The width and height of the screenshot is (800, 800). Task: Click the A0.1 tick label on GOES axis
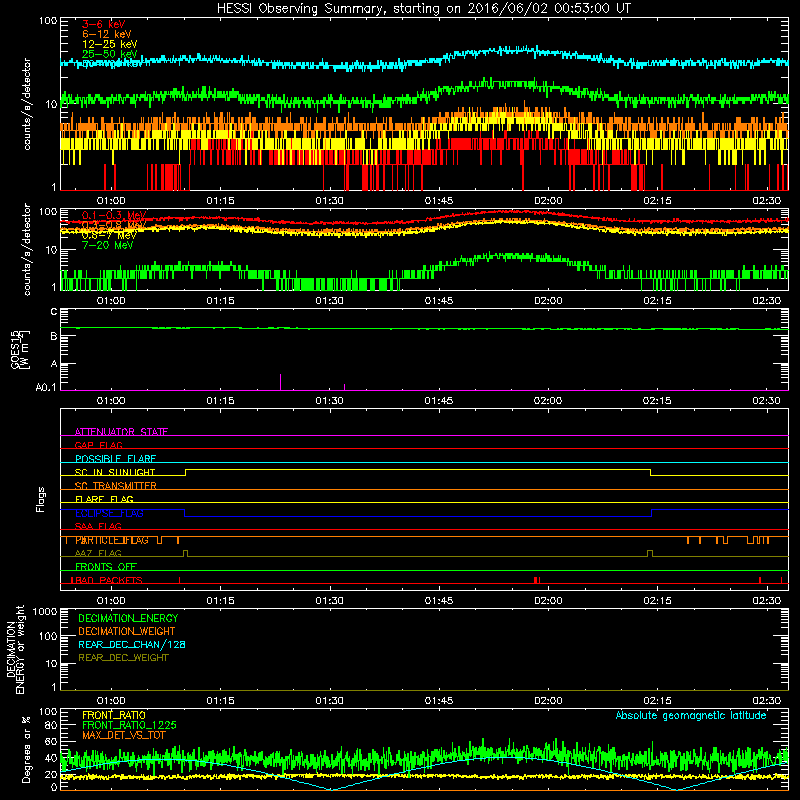click(46, 387)
